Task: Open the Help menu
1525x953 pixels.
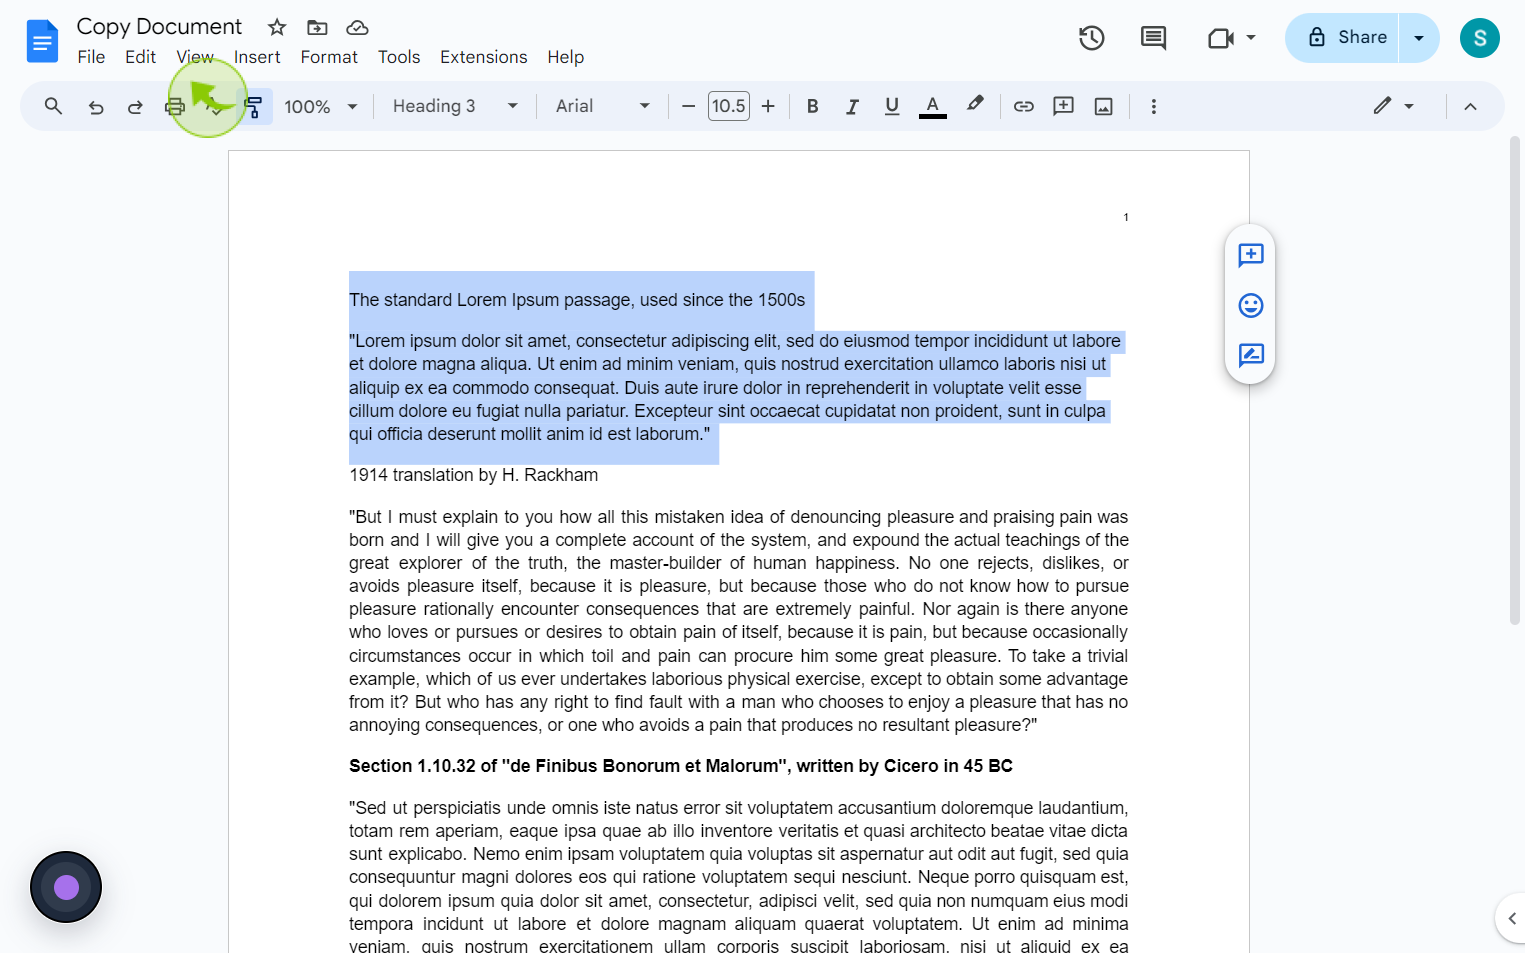Action: point(565,57)
